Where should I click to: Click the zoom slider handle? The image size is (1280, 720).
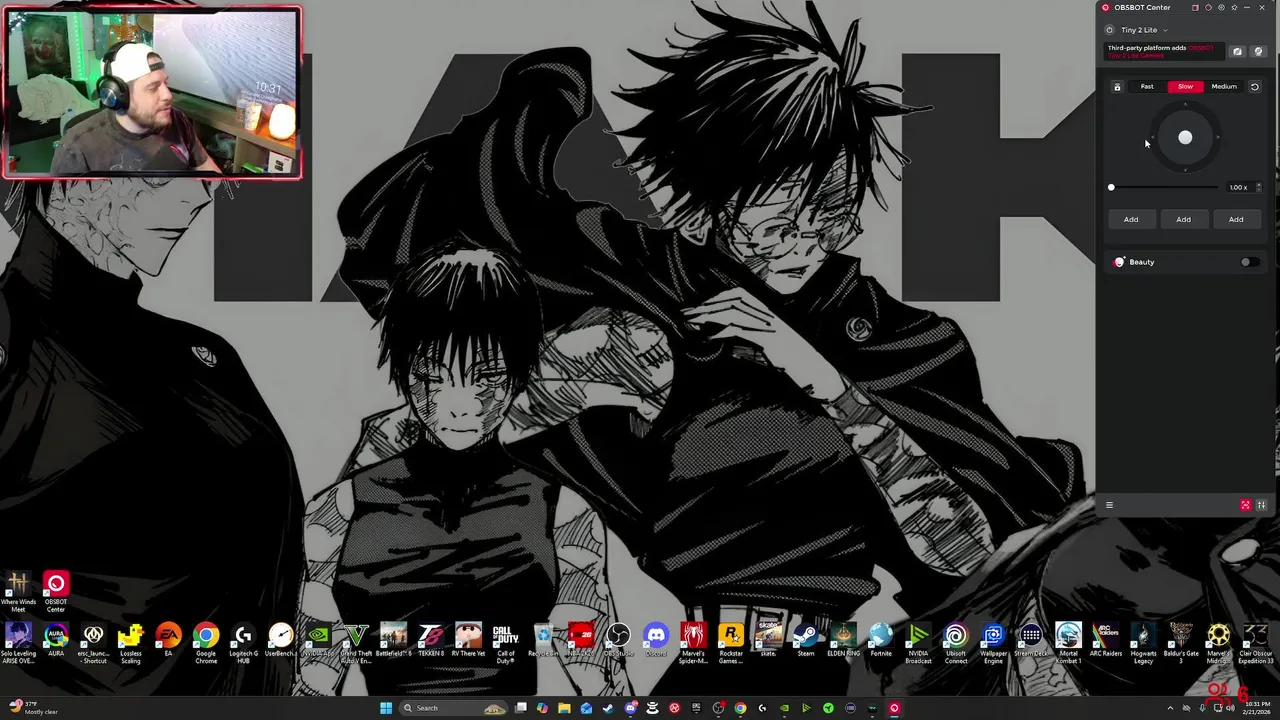(x=1111, y=187)
